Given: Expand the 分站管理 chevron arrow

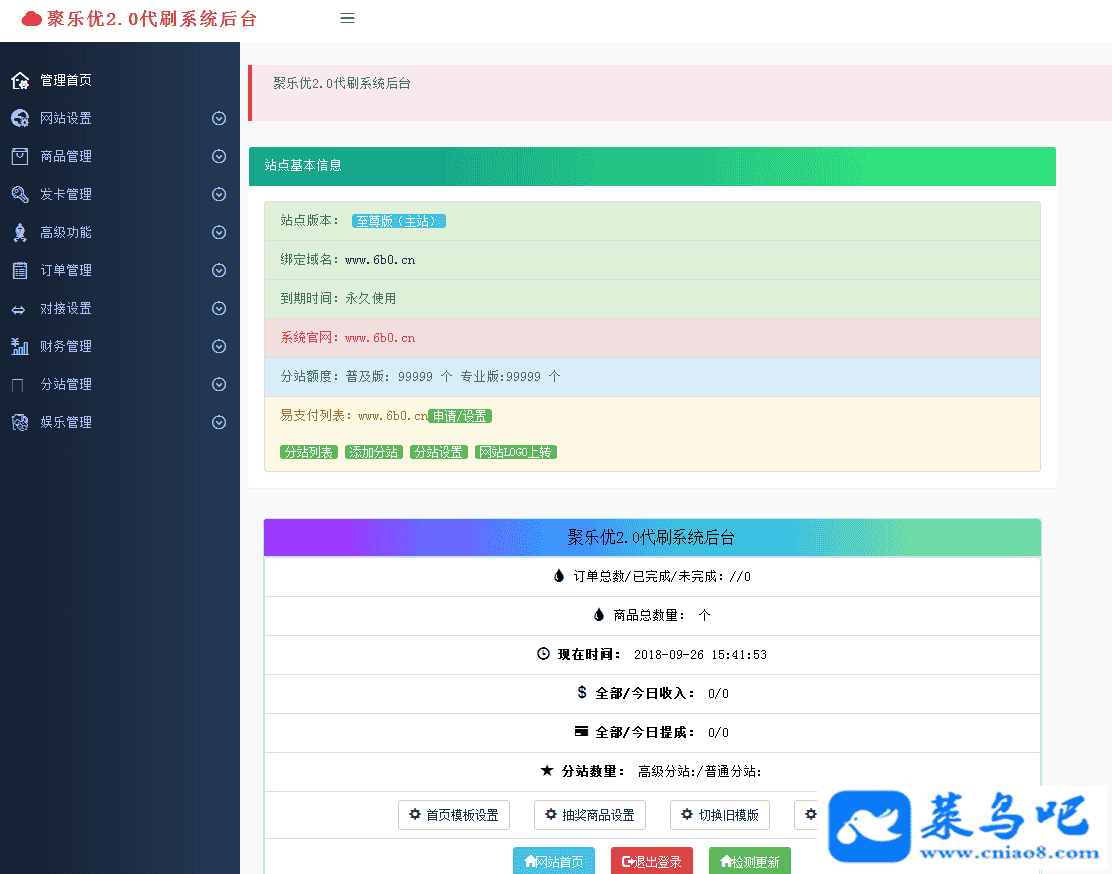Looking at the screenshot, I should coord(219,384).
